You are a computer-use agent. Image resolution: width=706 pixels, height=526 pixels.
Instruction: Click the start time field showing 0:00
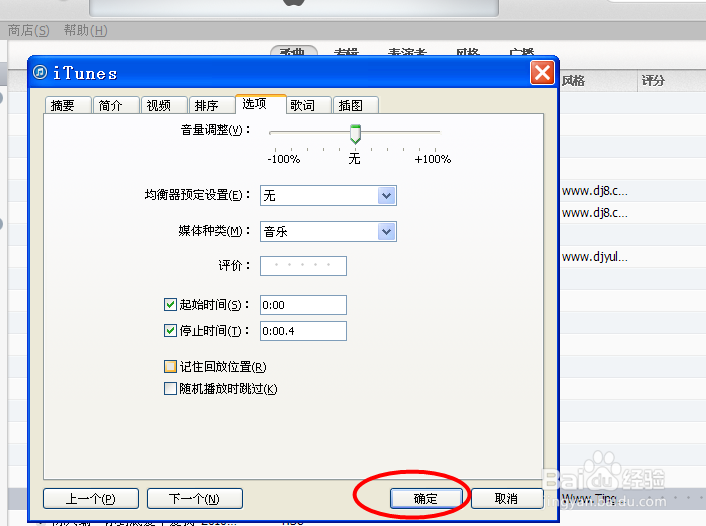pos(303,305)
